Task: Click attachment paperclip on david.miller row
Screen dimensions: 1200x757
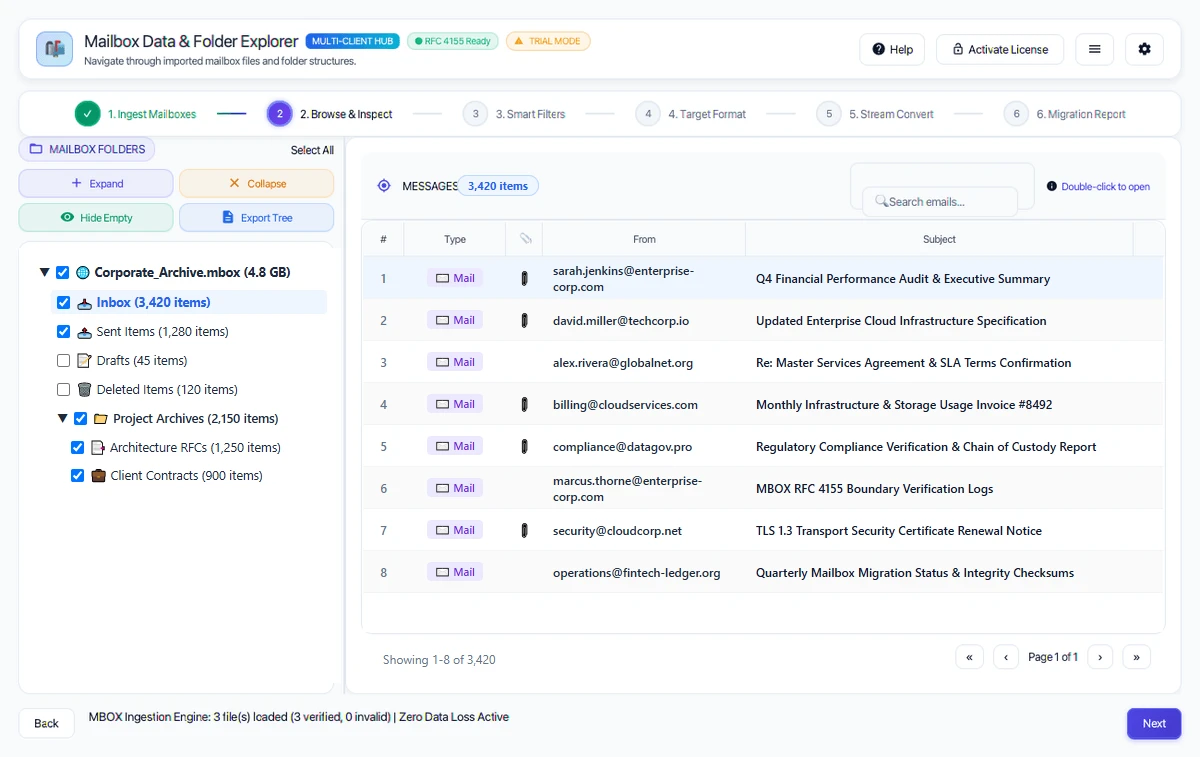Action: click(x=524, y=321)
